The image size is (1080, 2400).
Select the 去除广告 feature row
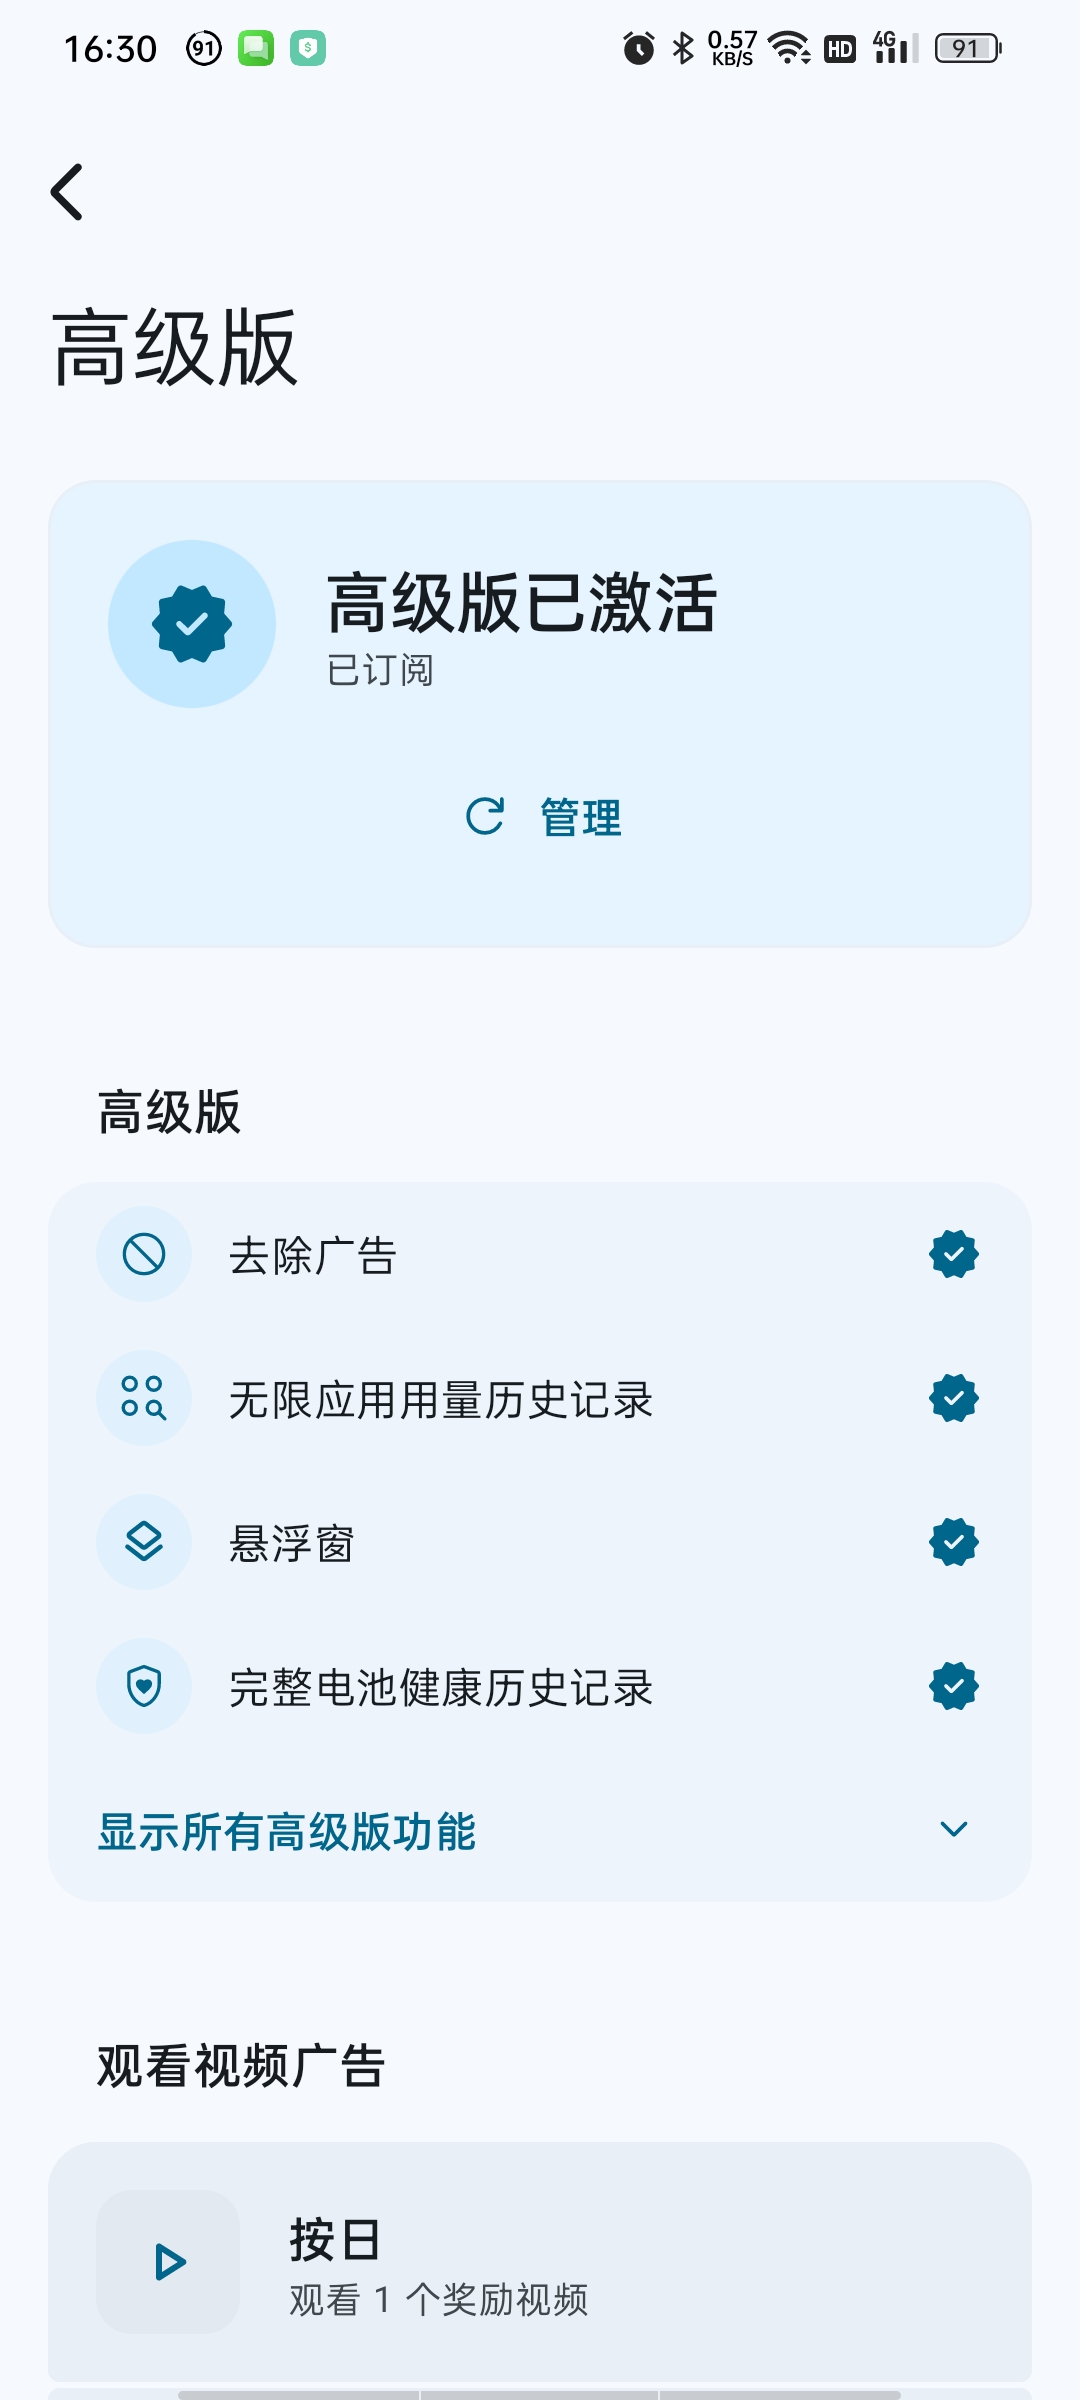coord(540,1254)
